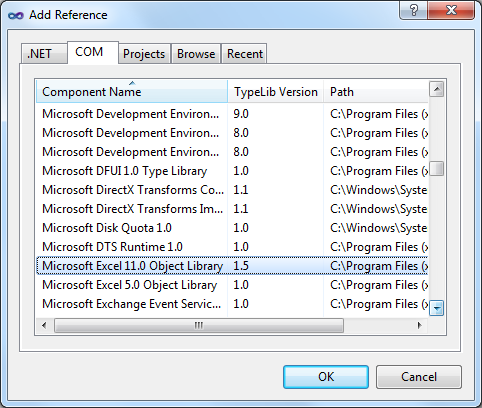
Task: Click the version 9.0 cell
Action: pyautogui.click(x=241, y=114)
